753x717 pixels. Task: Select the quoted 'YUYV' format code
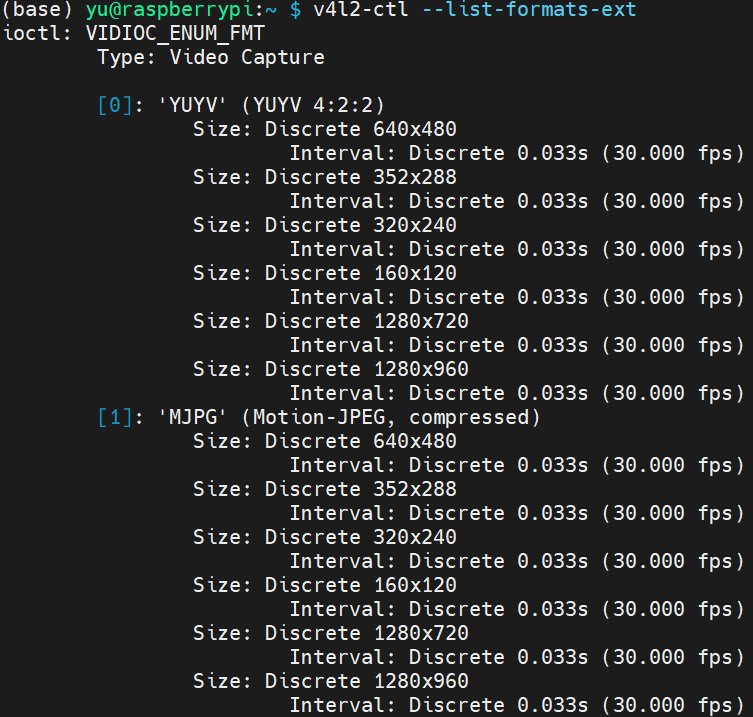[193, 105]
